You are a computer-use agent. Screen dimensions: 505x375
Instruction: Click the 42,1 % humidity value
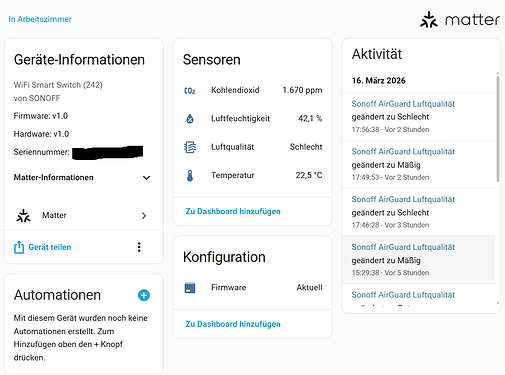(x=310, y=119)
